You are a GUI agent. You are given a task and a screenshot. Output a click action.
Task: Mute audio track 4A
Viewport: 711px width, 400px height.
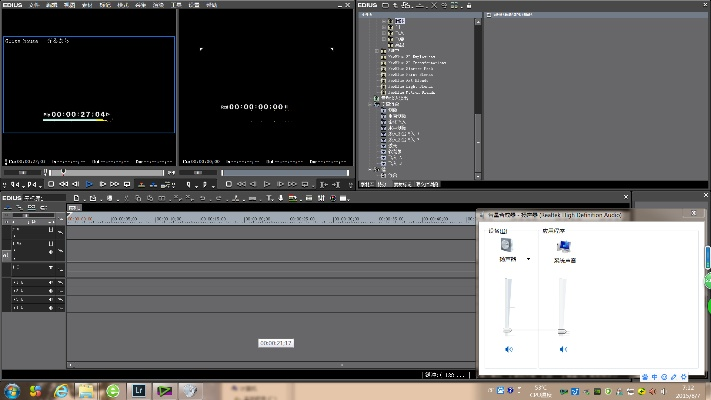point(51,308)
